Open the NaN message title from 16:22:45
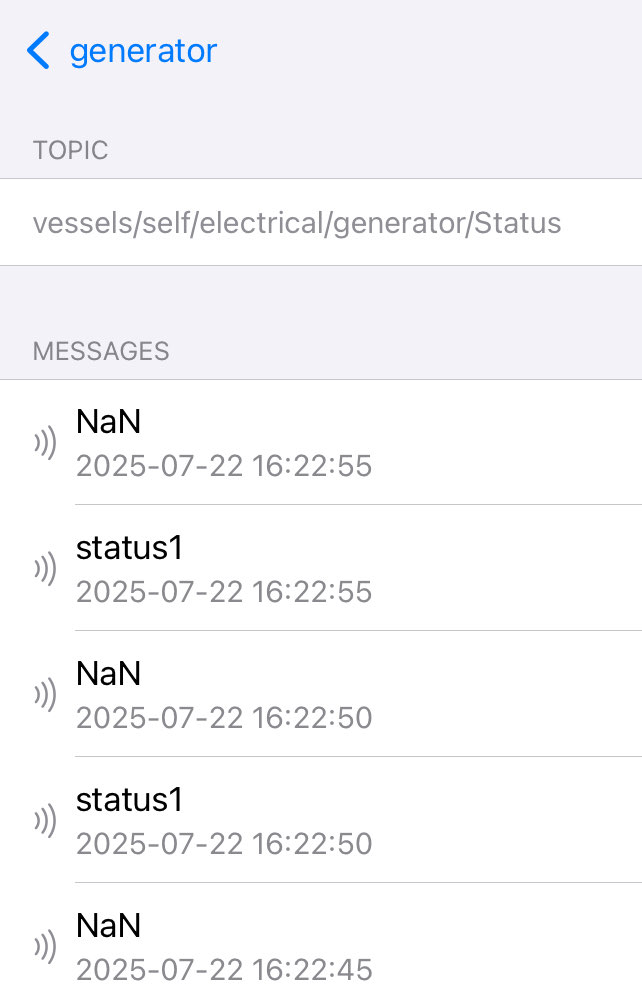This screenshot has width=642, height=992. pos(108,925)
